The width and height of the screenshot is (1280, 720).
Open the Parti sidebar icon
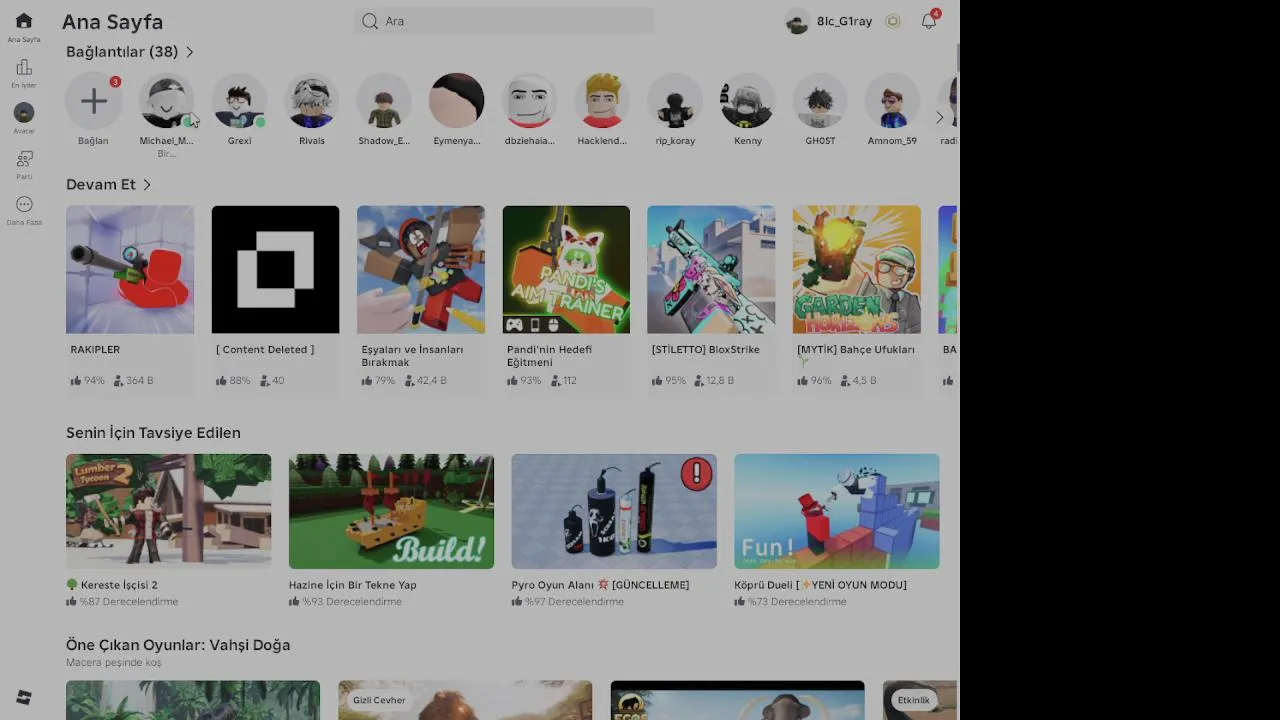point(24,159)
